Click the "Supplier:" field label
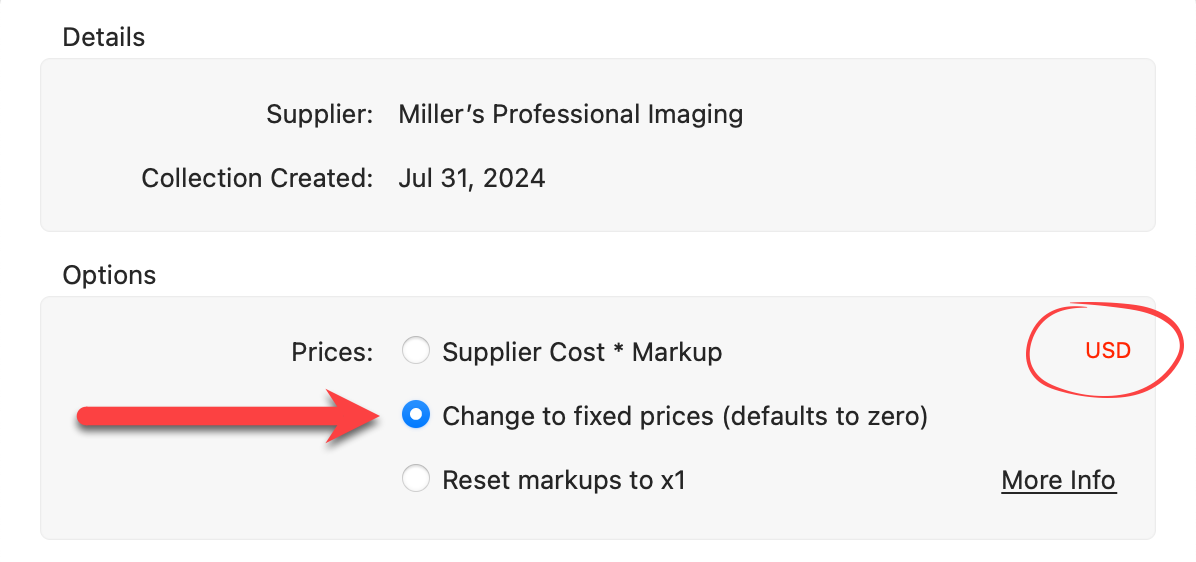 [320, 114]
